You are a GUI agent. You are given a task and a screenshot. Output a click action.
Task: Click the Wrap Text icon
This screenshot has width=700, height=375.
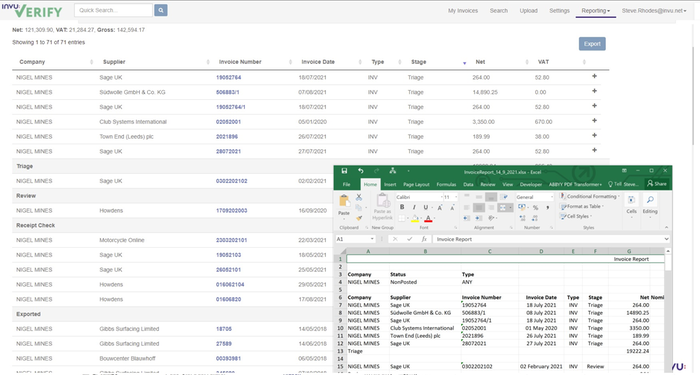[505, 197]
